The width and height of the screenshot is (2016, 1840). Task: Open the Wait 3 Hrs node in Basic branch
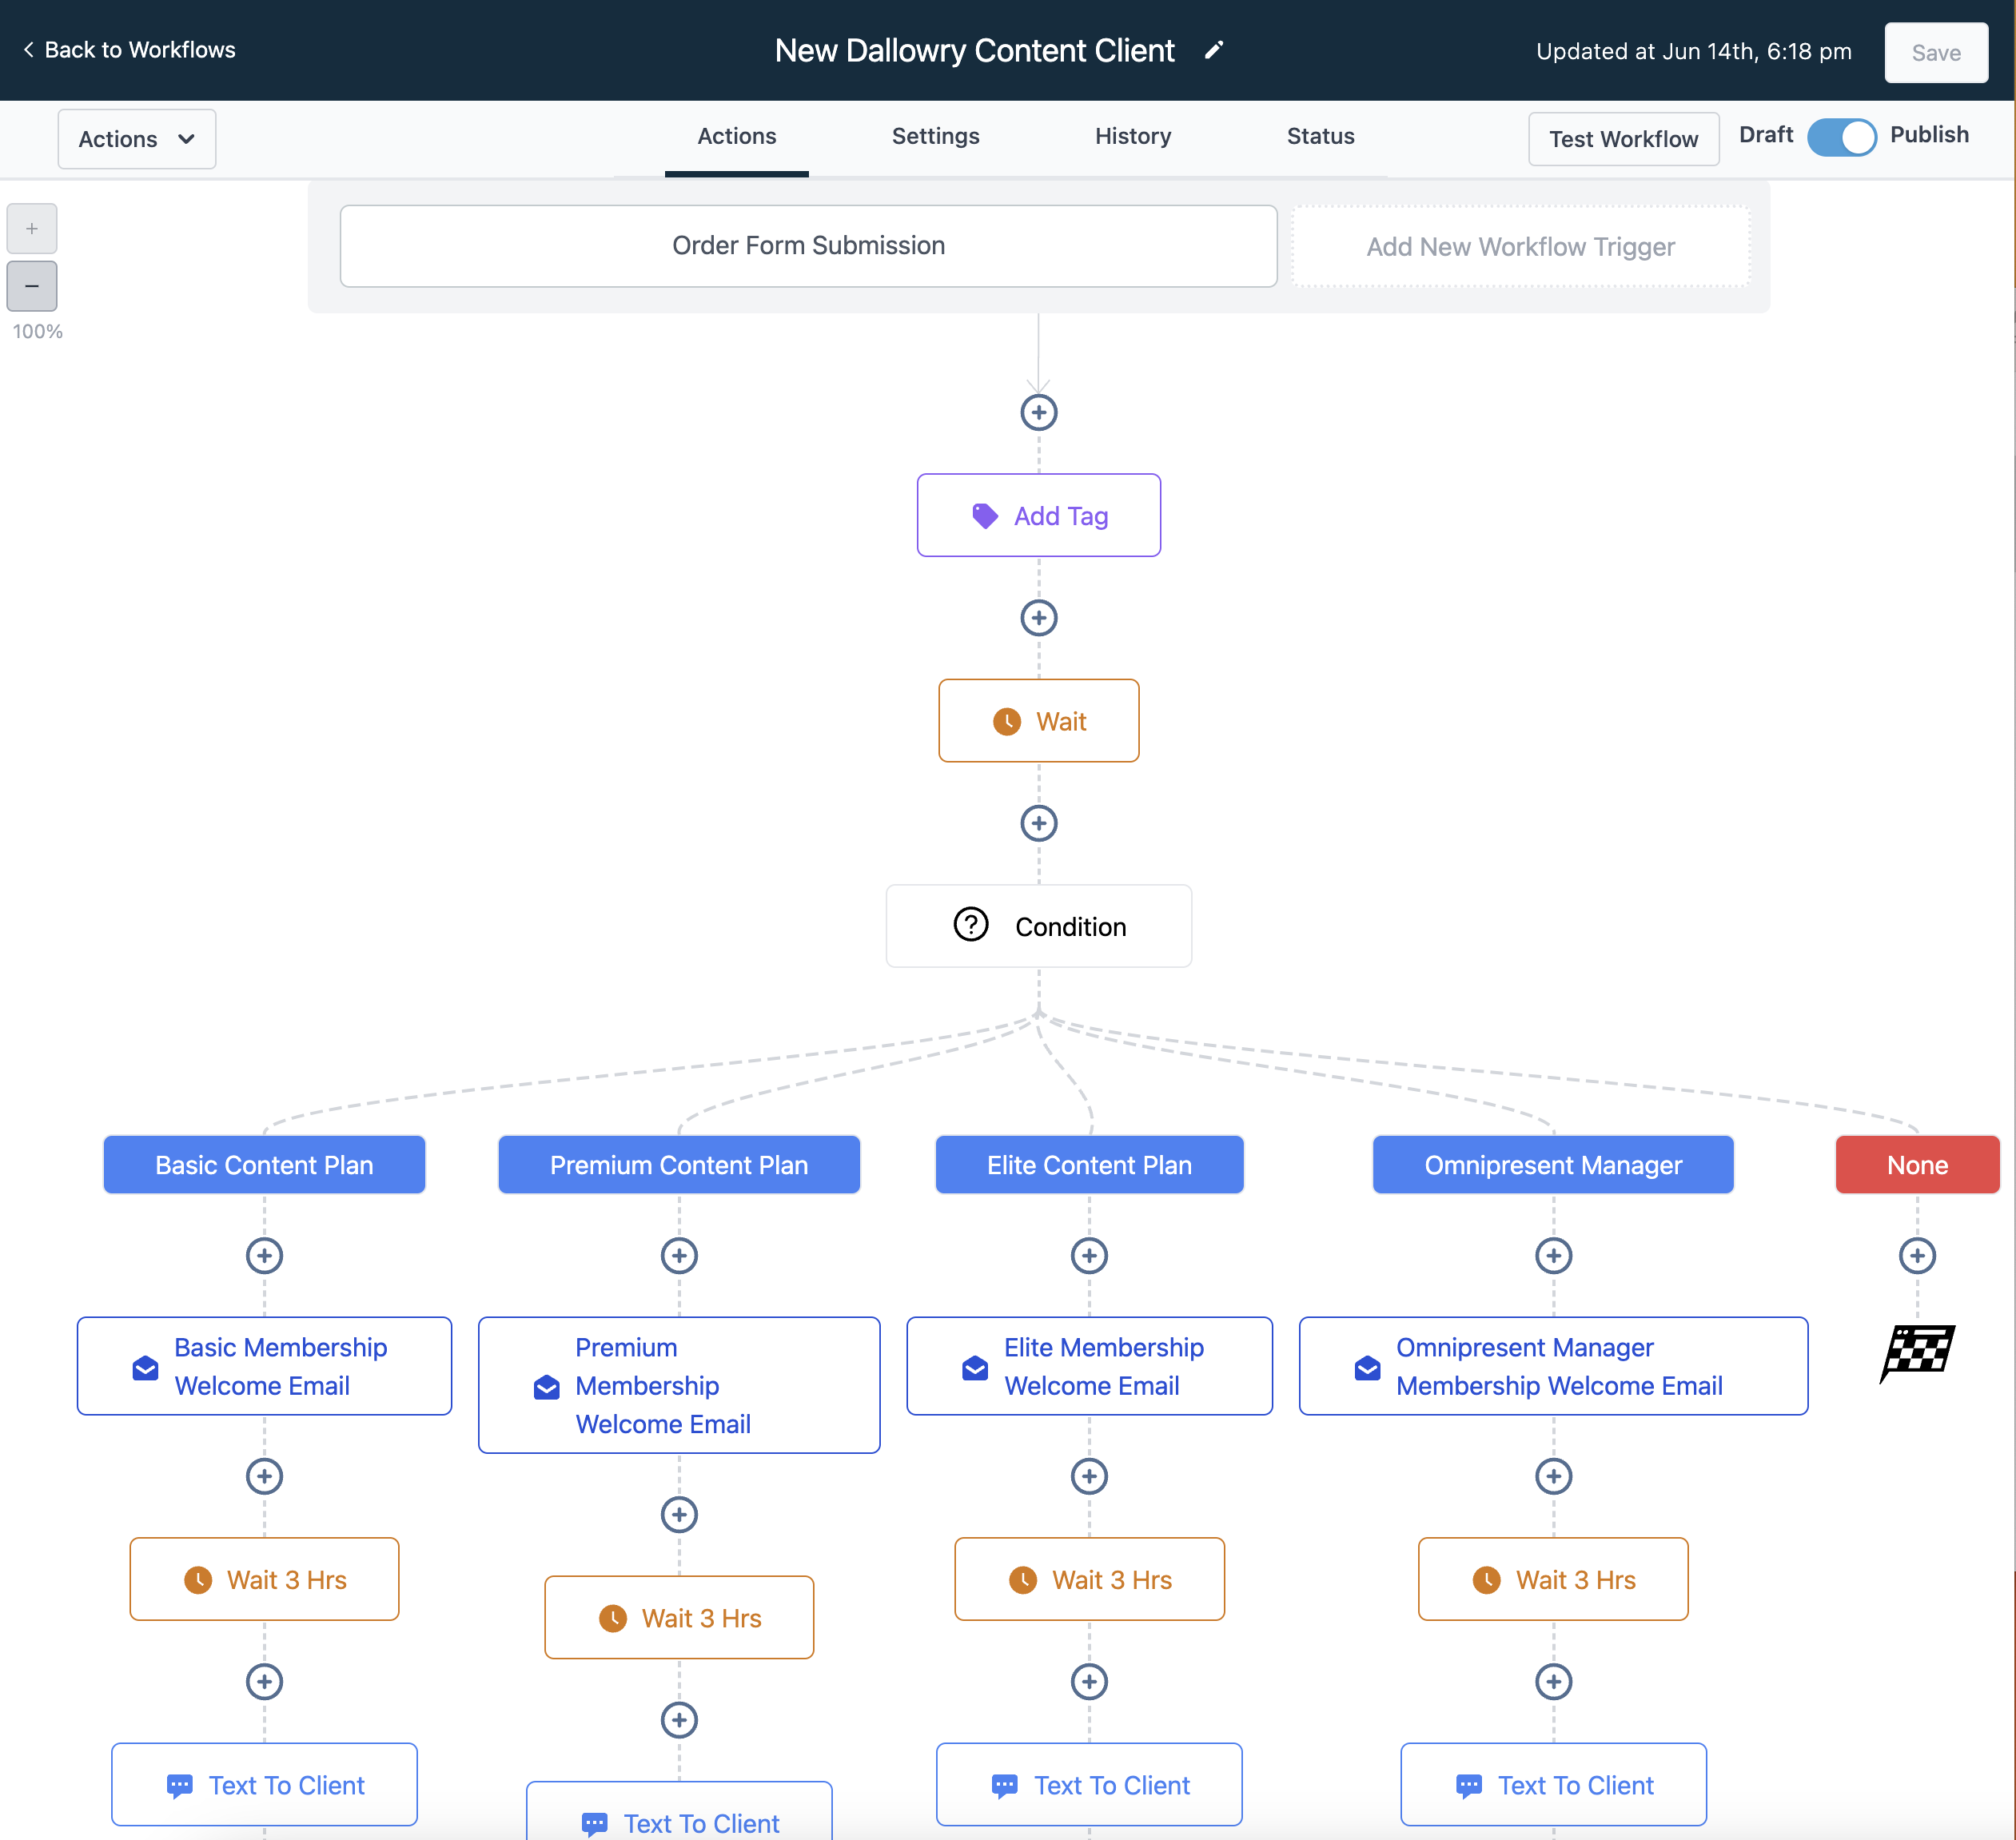tap(264, 1579)
